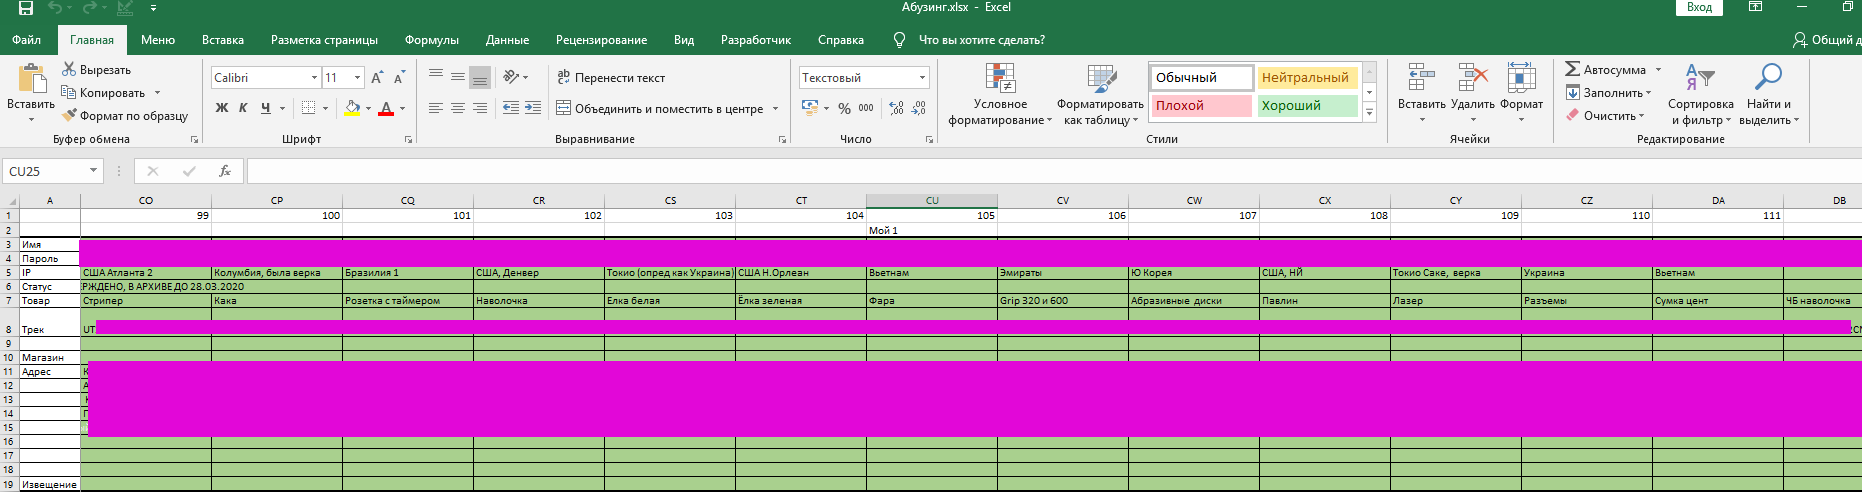The image size is (1862, 492).
Task: Click the Paste clipboard icon
Action: pos(32,79)
